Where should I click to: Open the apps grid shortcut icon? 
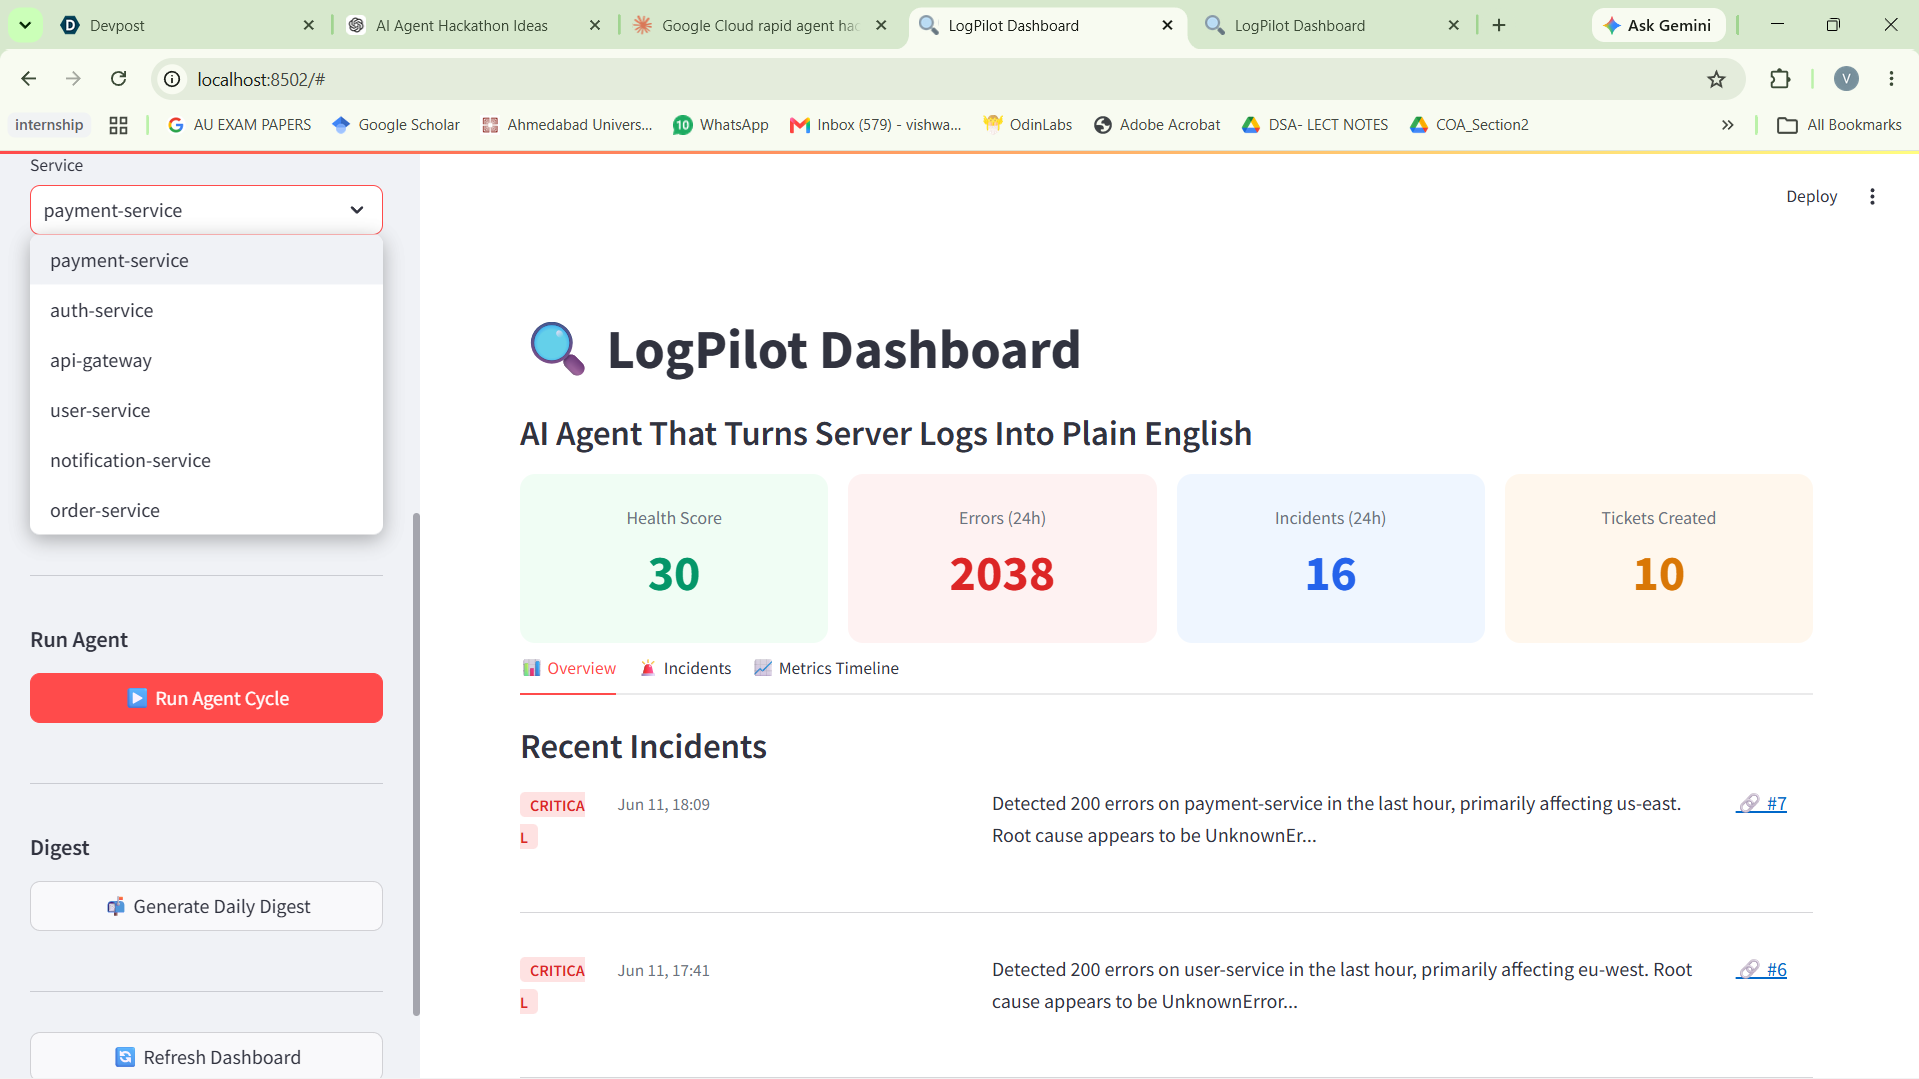118,125
